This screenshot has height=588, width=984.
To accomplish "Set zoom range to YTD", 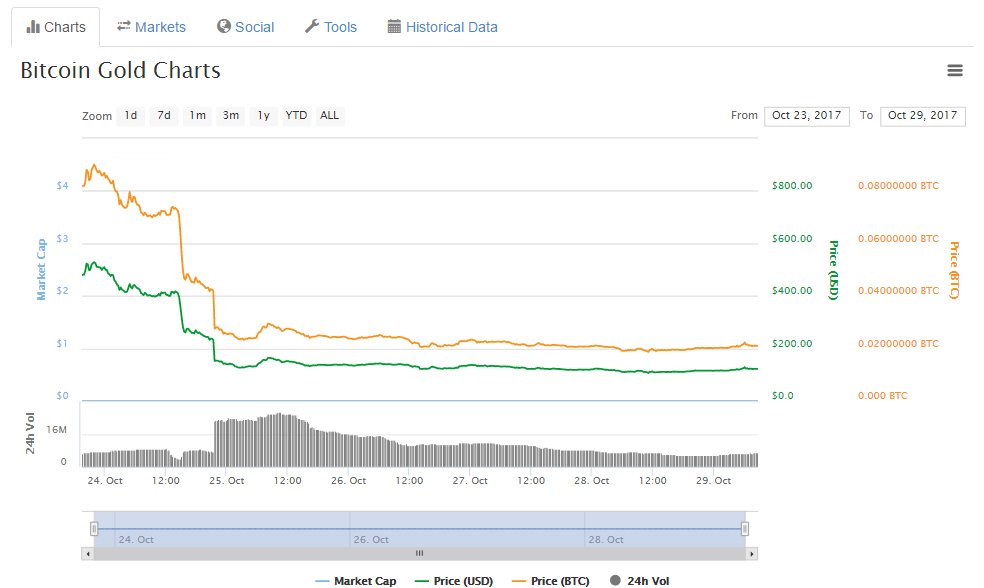I will [x=296, y=115].
